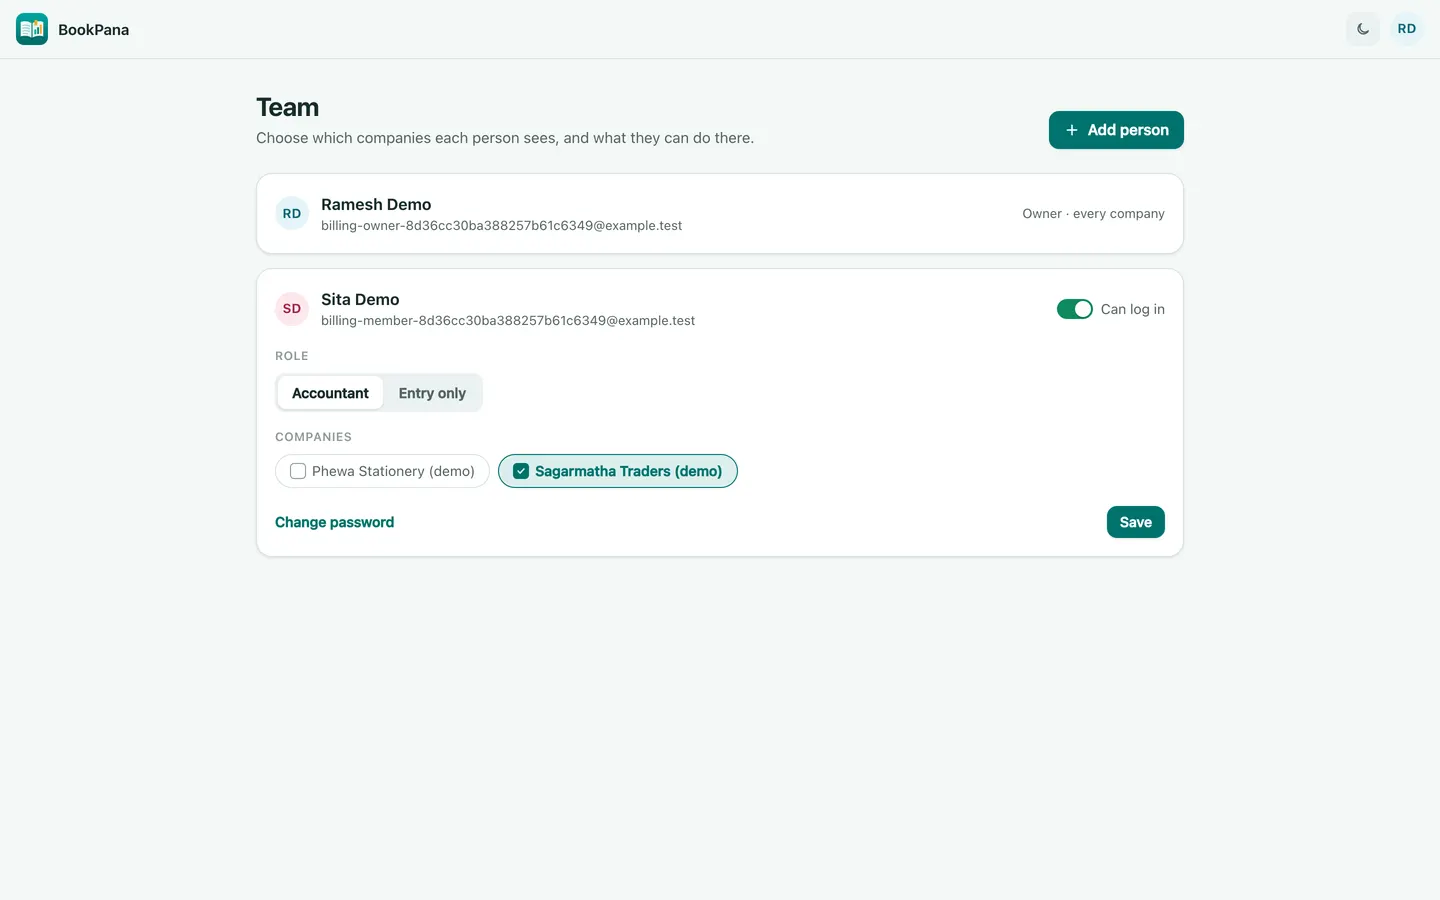The width and height of the screenshot is (1440, 900).
Task: Click the billing-owner email address
Action: pyautogui.click(x=501, y=226)
